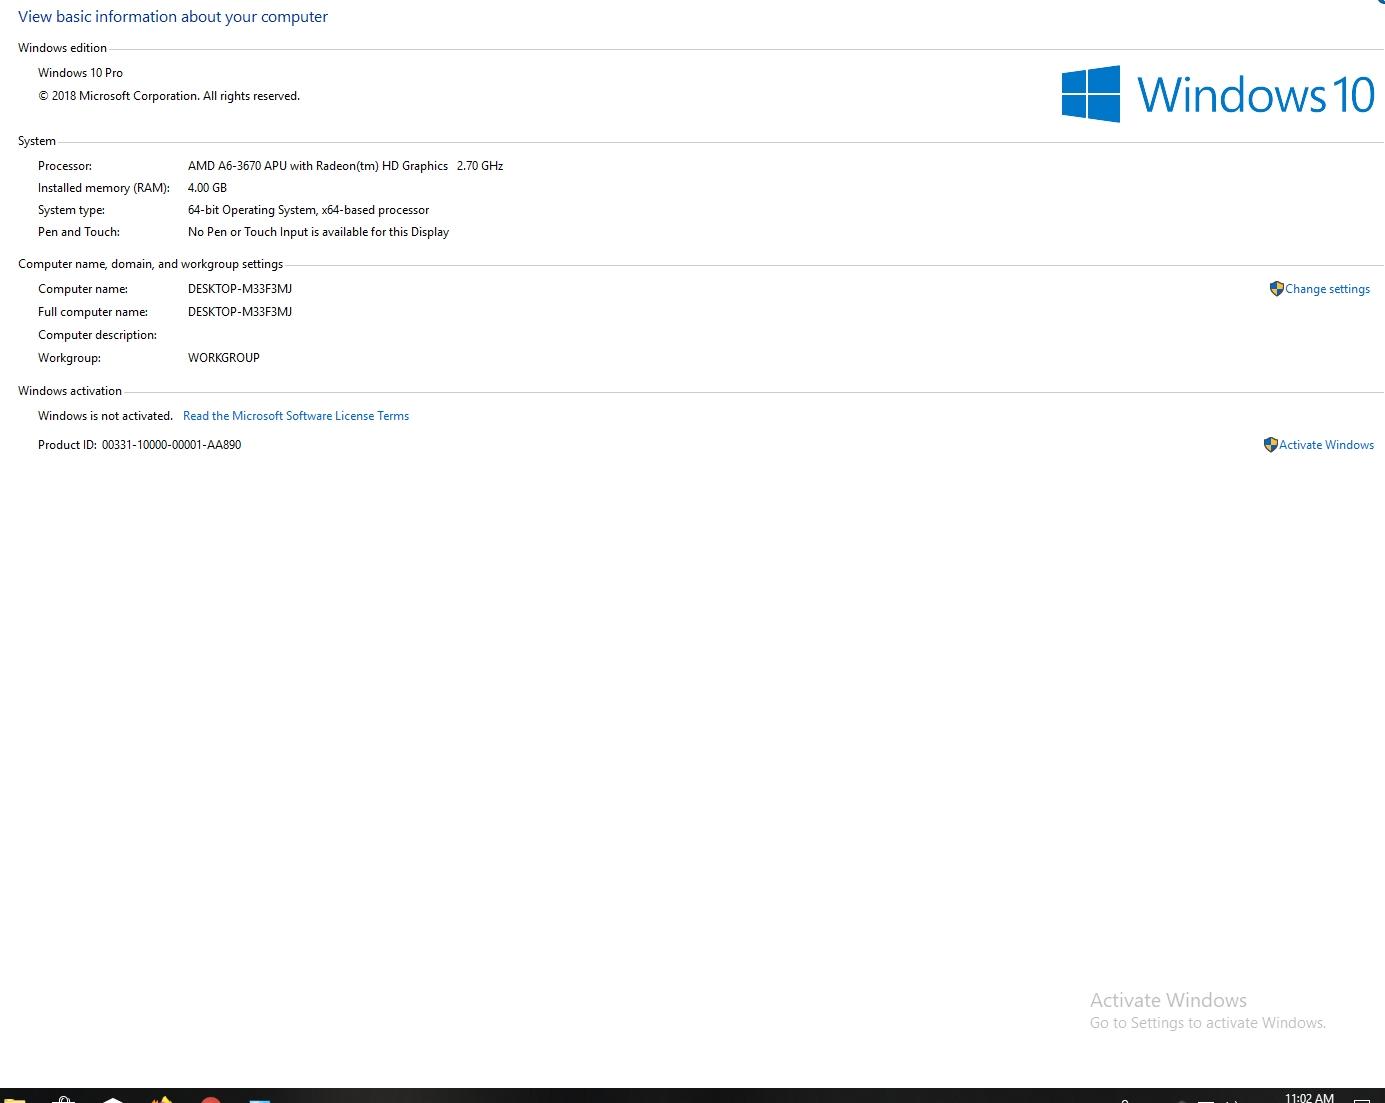1385x1103 pixels.
Task: Click DESKTOP-M33F3MJ in the Computer name row
Action: pos(240,289)
